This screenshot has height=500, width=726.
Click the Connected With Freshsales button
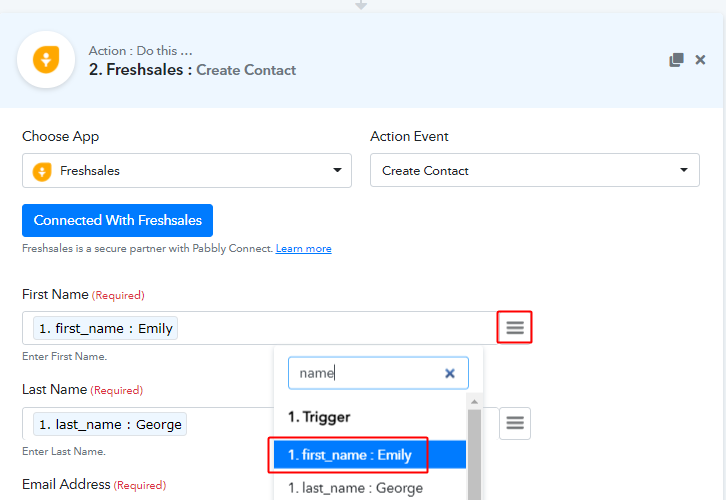coord(118,220)
